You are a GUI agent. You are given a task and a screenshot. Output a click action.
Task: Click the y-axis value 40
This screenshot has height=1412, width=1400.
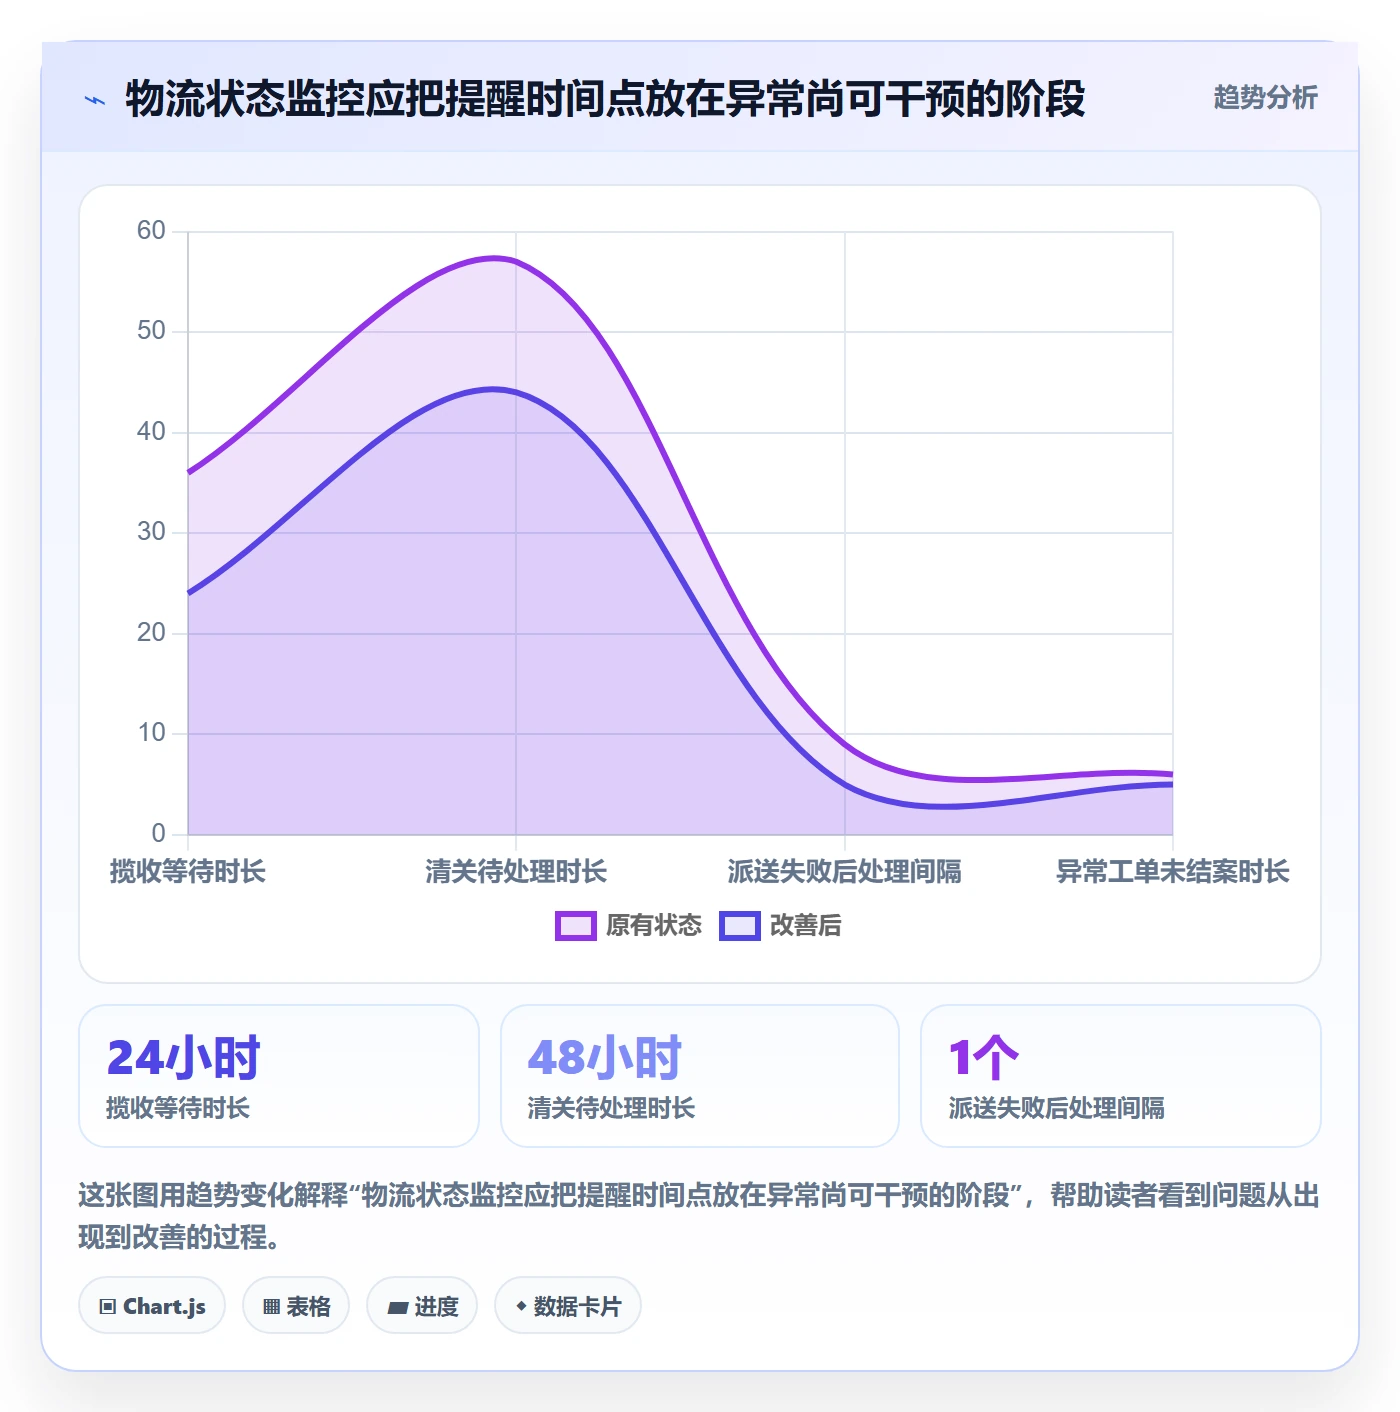151,432
